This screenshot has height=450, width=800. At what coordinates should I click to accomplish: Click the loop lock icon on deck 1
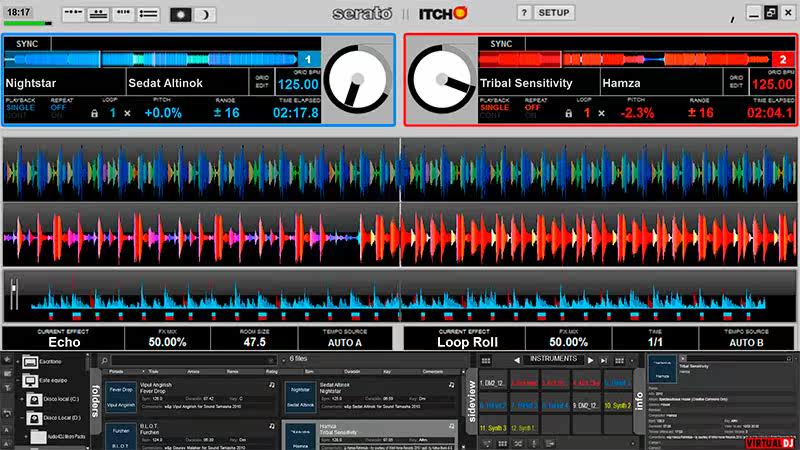pos(94,113)
